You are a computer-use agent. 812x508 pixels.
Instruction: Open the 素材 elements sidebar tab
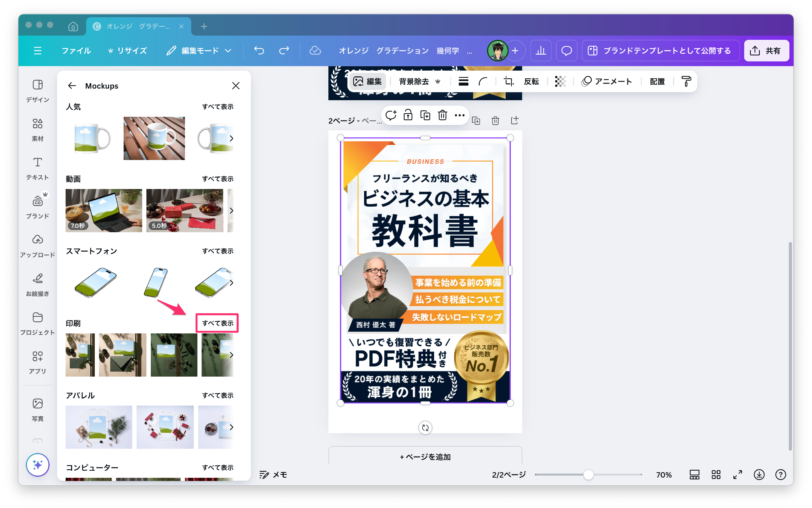click(x=38, y=129)
